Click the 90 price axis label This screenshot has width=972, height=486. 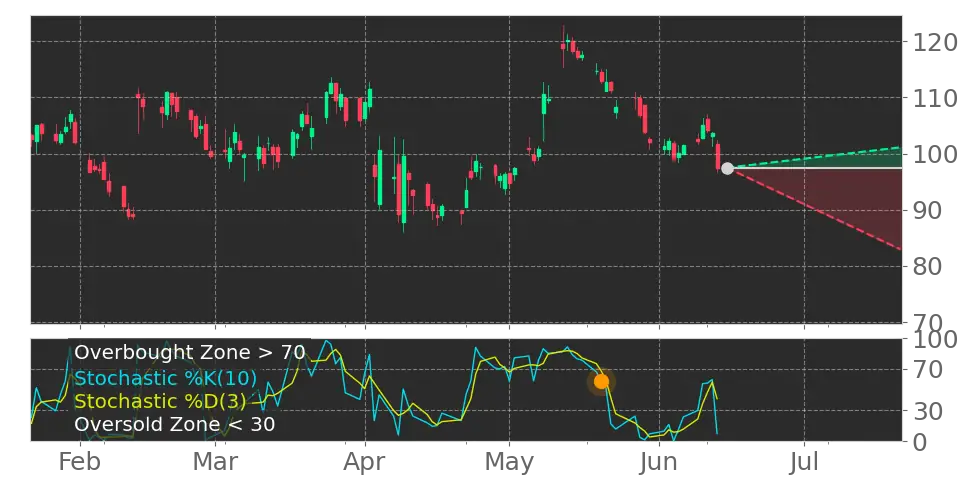(926, 211)
